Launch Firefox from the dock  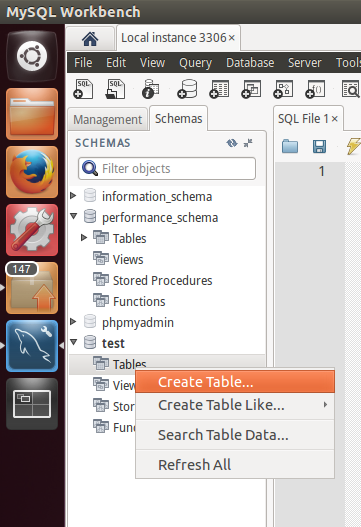32,172
